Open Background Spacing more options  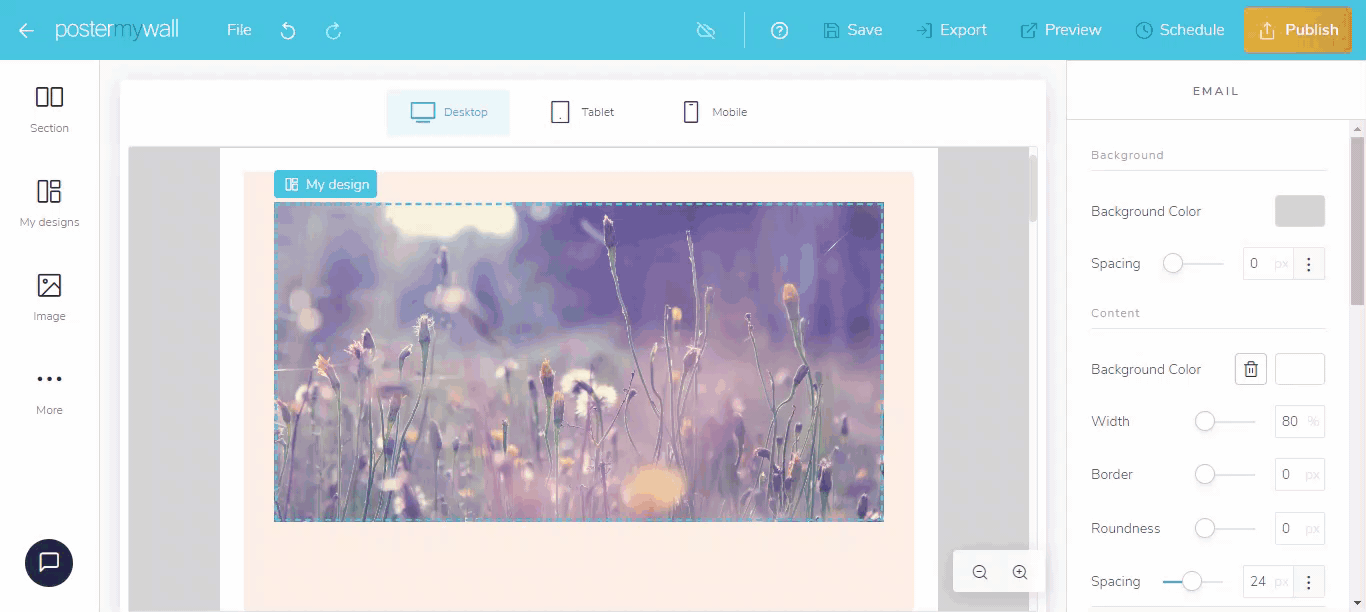[1309, 264]
